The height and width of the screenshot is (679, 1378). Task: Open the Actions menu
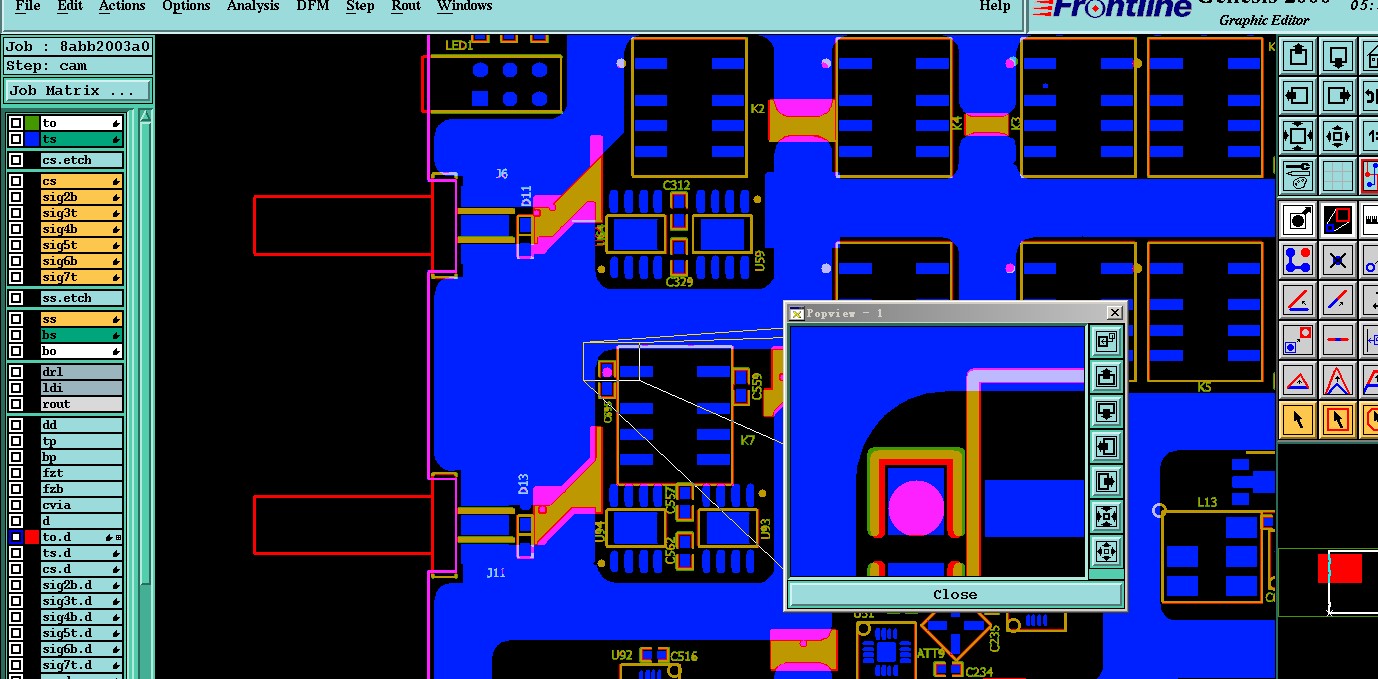[122, 6]
